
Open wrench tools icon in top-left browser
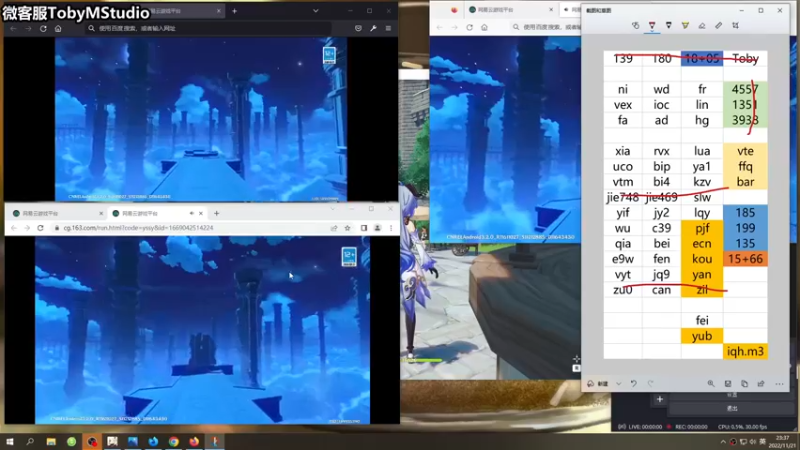(373, 29)
